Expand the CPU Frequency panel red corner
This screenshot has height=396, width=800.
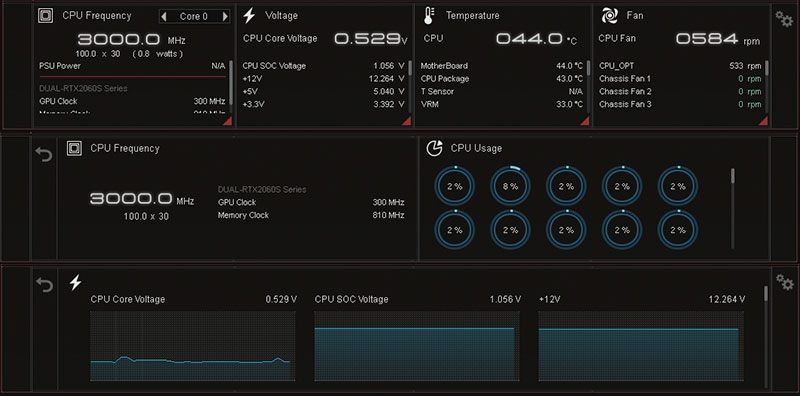tap(228, 121)
